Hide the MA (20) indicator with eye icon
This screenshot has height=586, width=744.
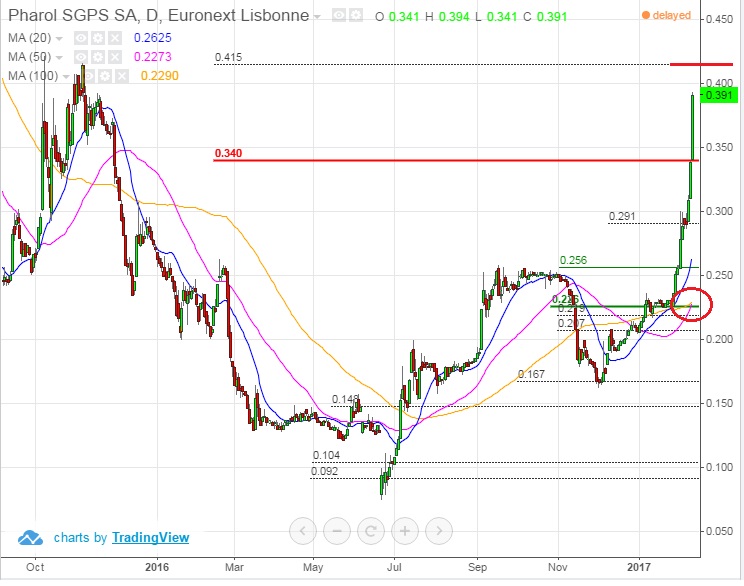(x=81, y=38)
